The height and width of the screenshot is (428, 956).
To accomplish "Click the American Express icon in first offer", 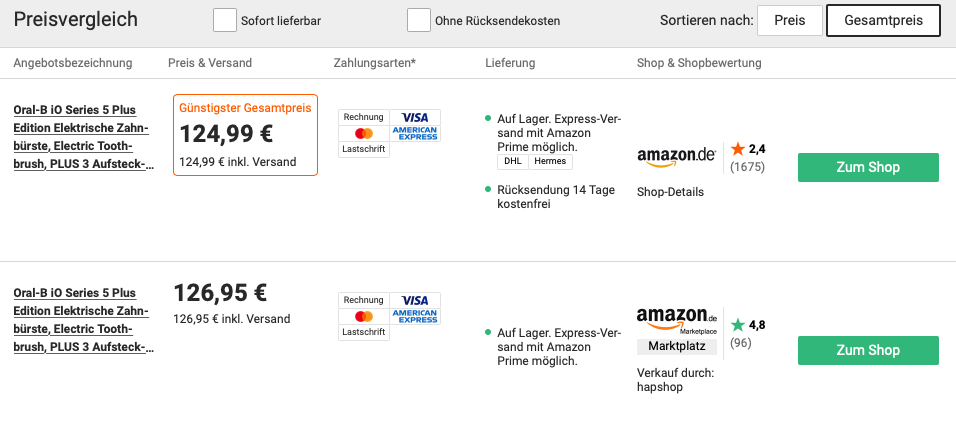I will 415,134.
